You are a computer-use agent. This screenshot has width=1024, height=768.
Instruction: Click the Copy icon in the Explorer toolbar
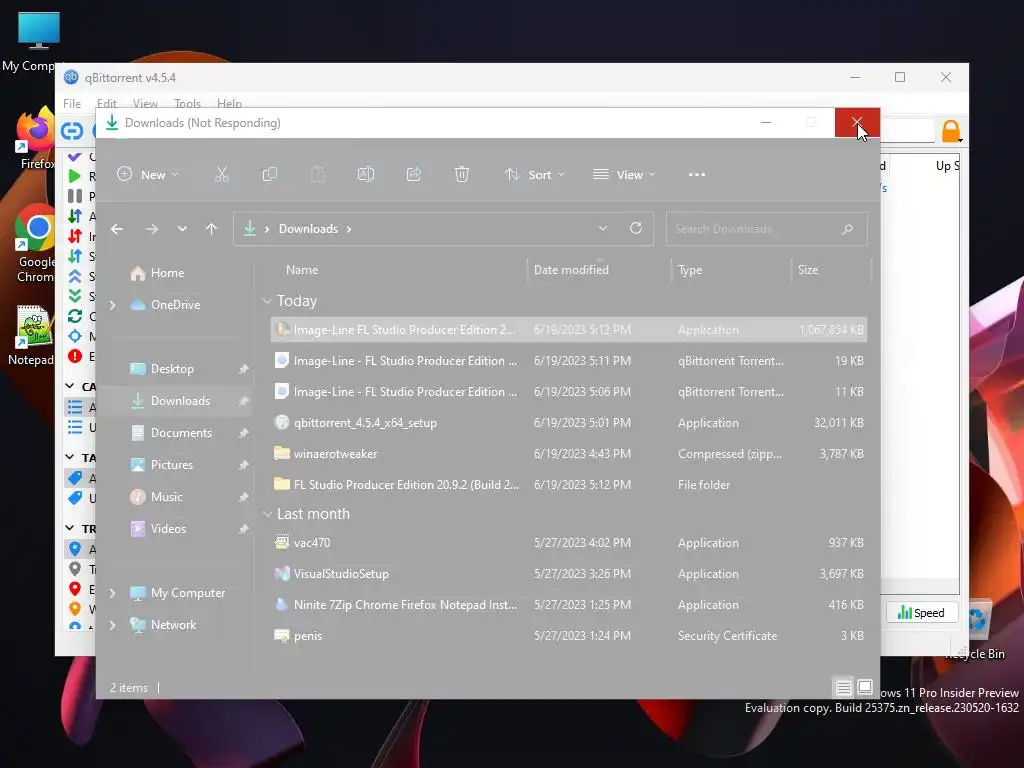pyautogui.click(x=270, y=174)
